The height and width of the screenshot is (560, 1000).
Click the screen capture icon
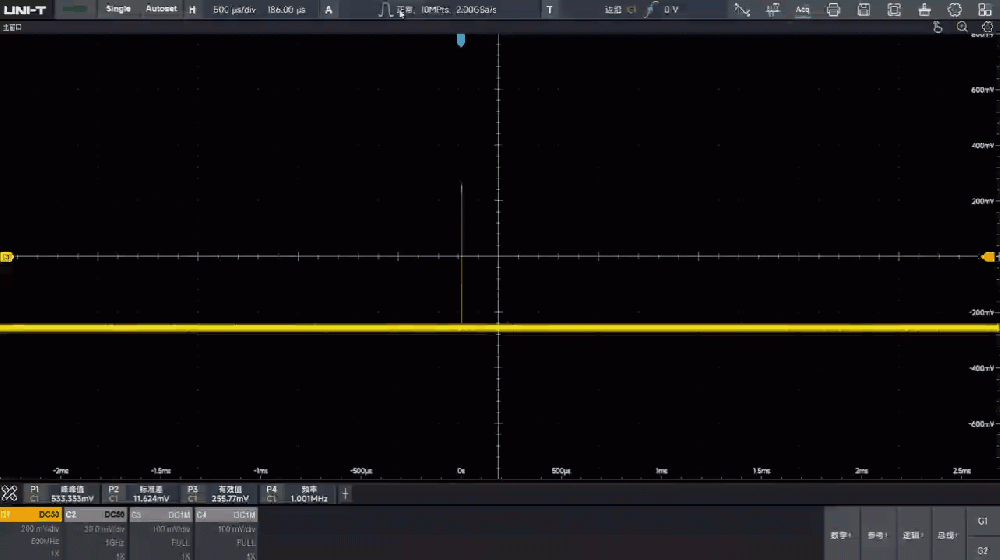point(894,9)
